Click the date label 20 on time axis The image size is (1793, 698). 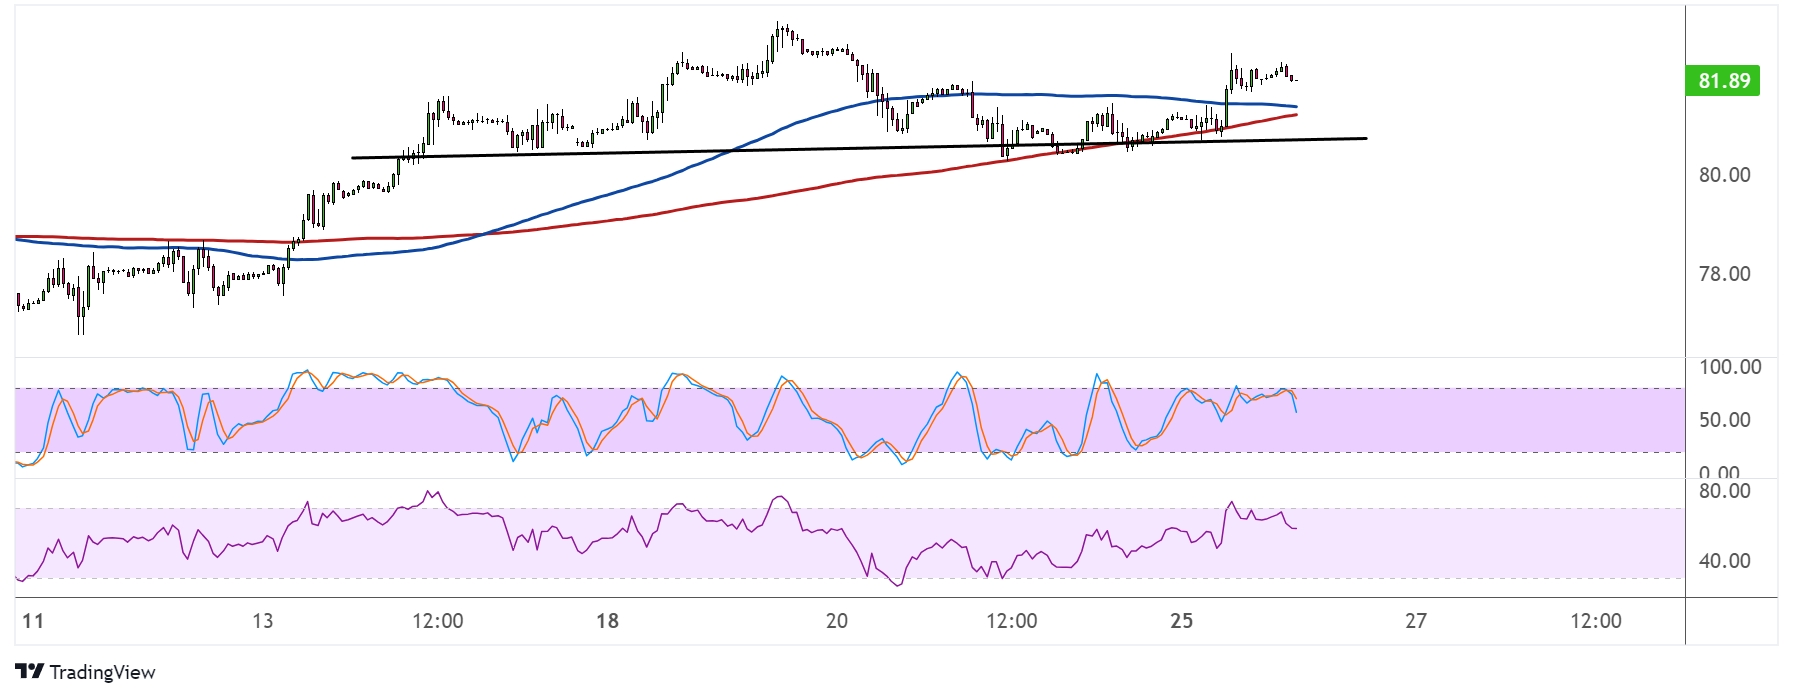tap(837, 621)
